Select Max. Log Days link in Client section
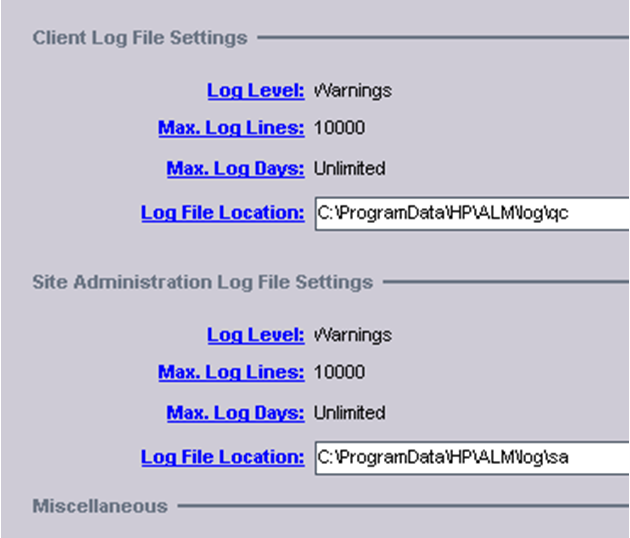The image size is (630, 538). click(235, 169)
